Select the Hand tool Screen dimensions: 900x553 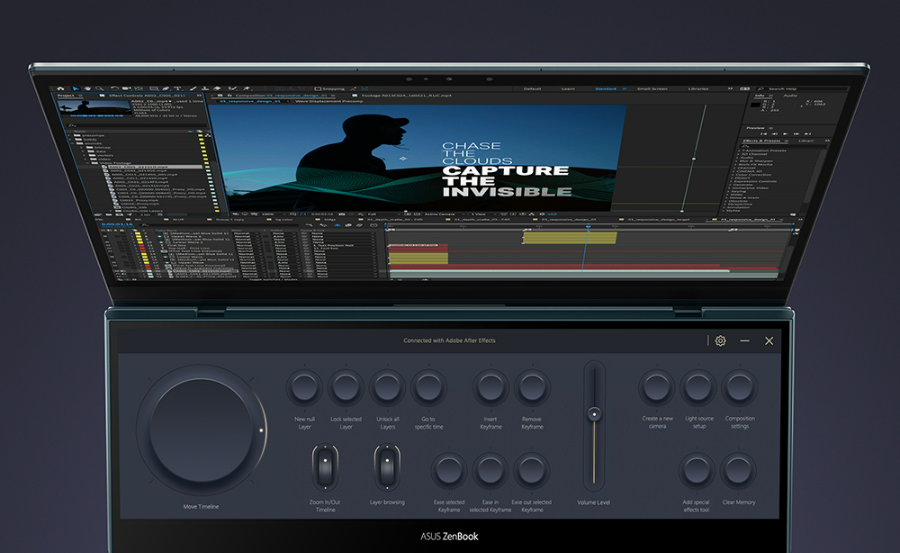(x=88, y=88)
